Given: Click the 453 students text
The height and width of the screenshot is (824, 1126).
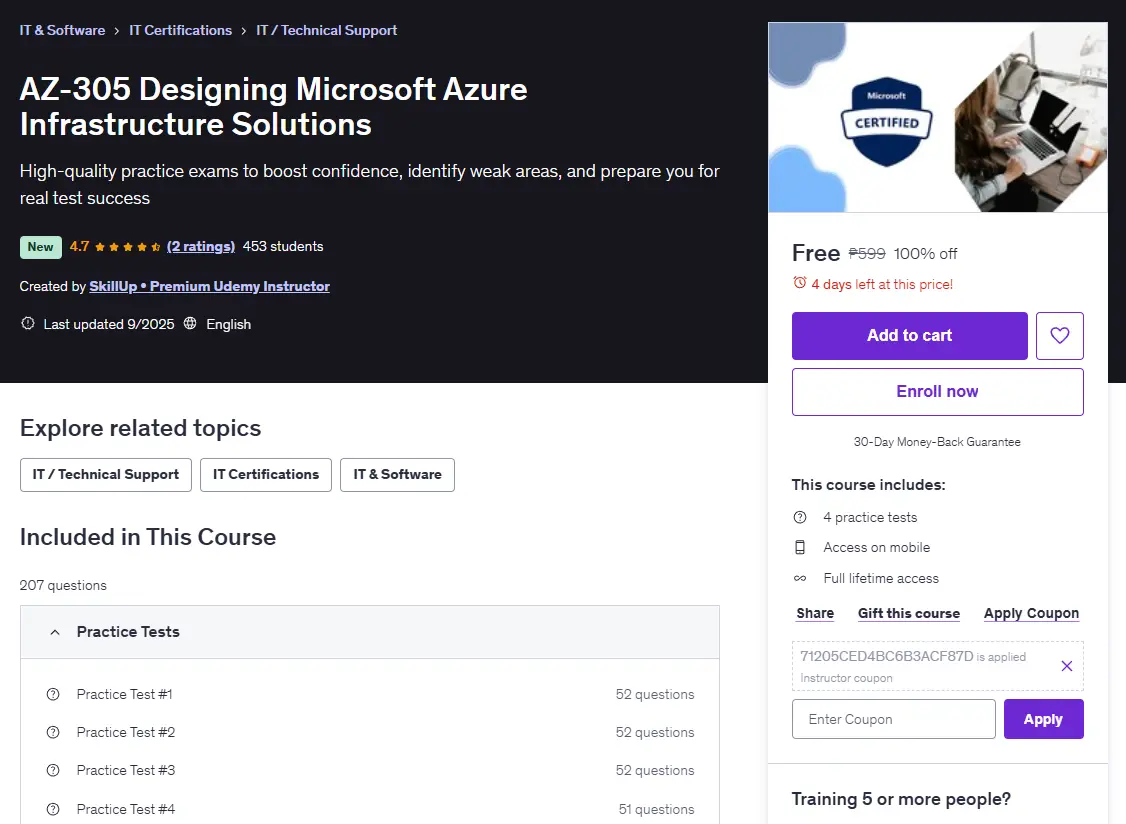Looking at the screenshot, I should click(283, 246).
